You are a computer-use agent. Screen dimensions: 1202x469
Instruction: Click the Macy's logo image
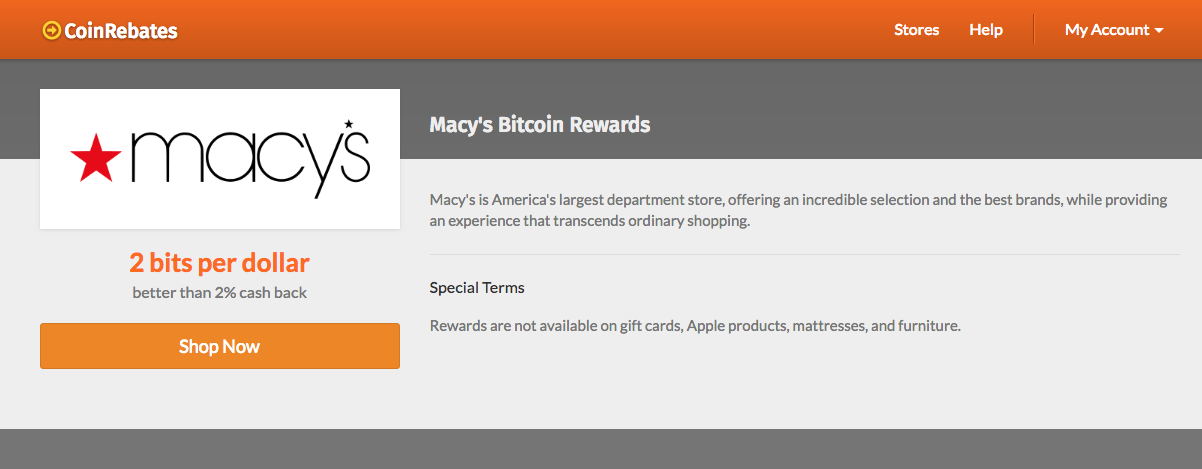[220, 158]
